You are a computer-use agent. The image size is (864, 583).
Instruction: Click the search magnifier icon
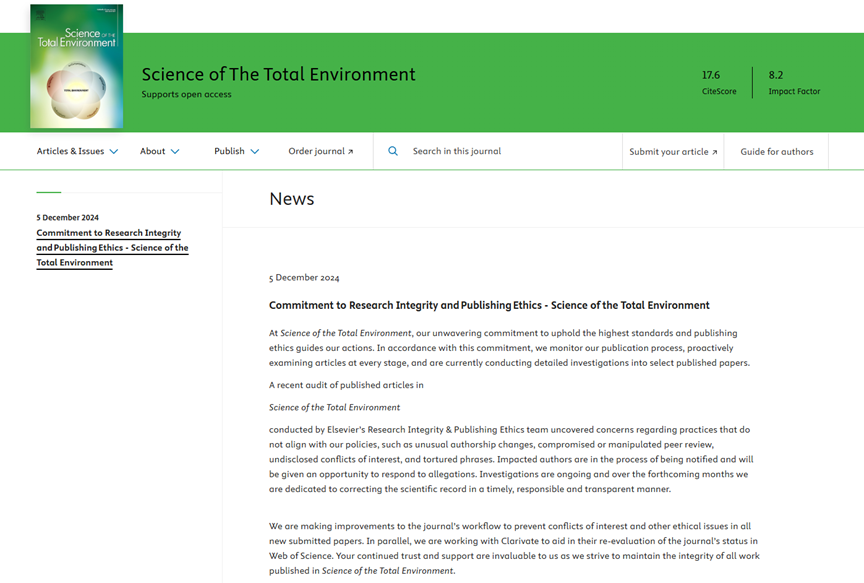pyautogui.click(x=393, y=151)
